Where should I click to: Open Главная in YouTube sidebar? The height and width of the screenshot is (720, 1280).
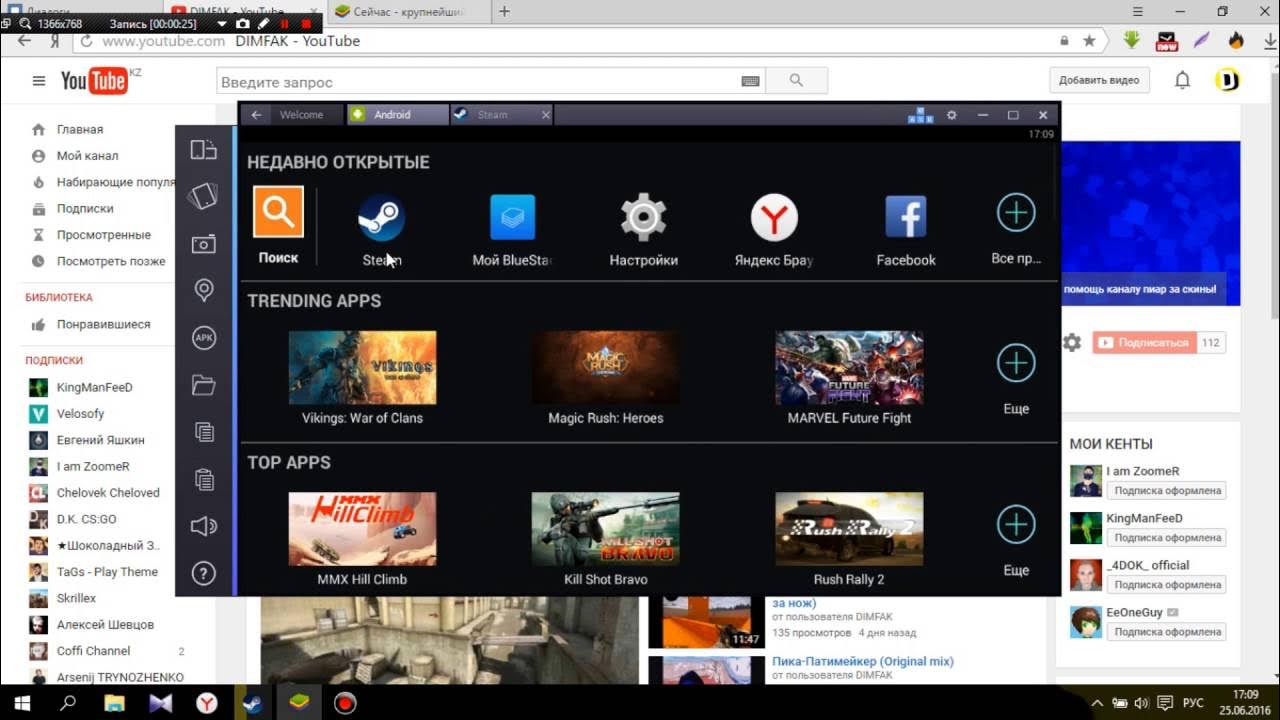80,129
